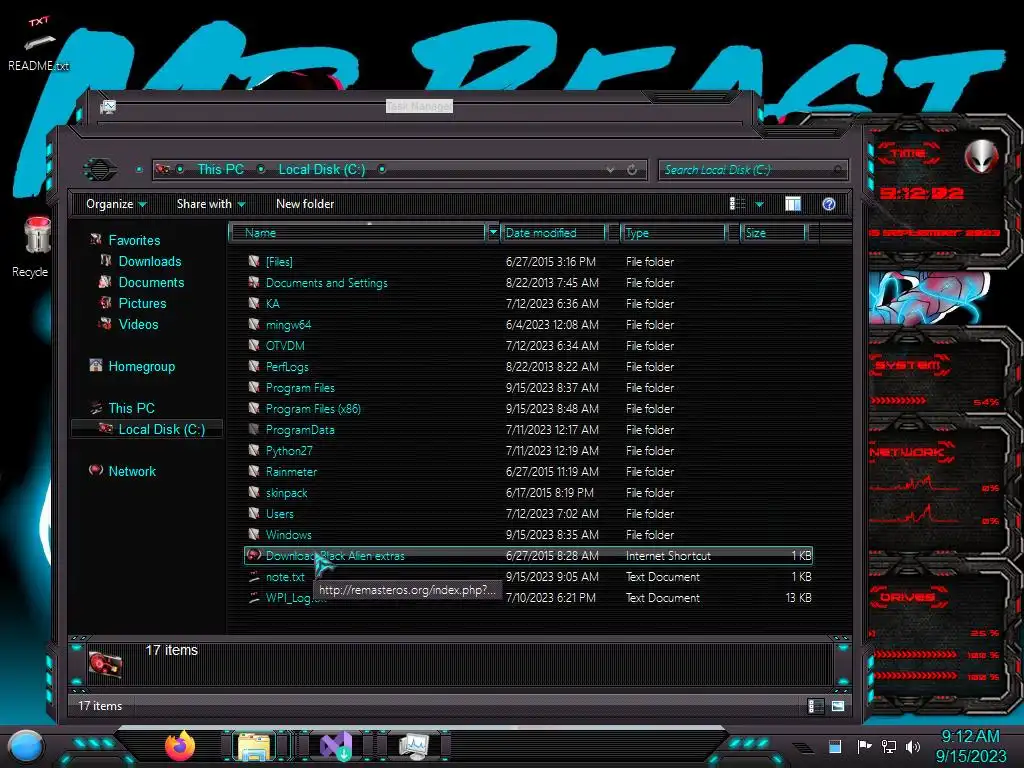
Task: Select the Program Files folder
Action: [x=300, y=387]
